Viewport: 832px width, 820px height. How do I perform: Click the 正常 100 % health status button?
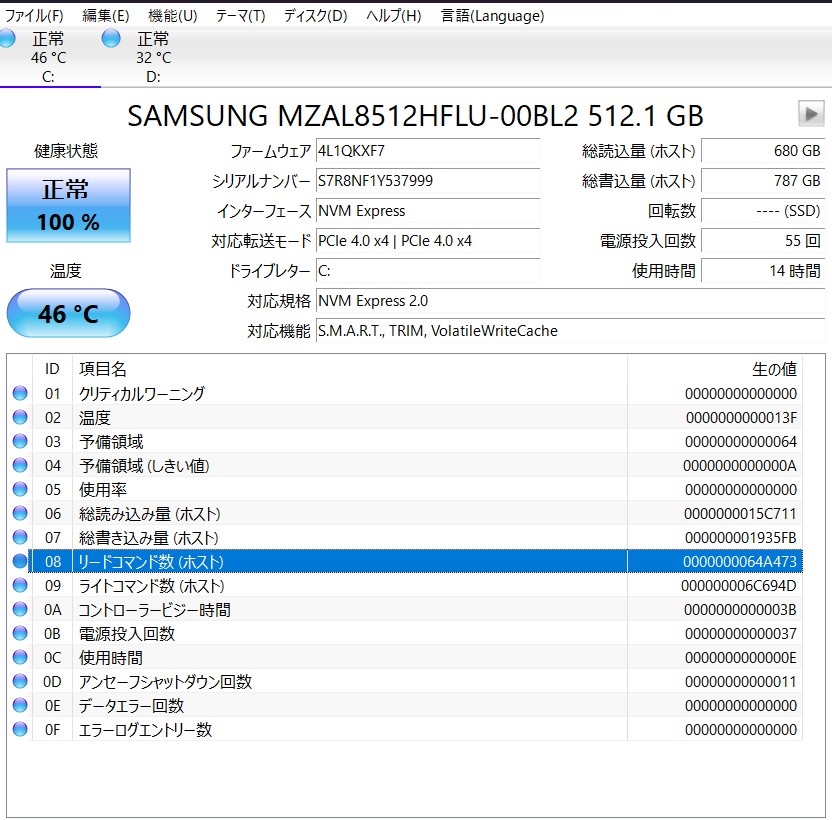68,205
